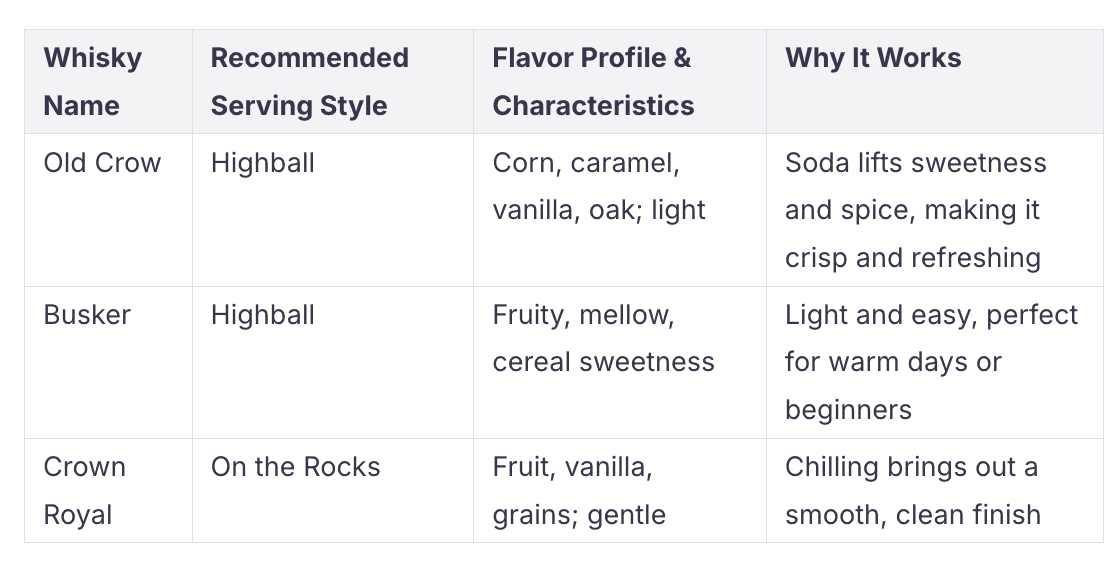1108x566 pixels.
Task: Click the Old Crow cell
Action: pos(108,210)
